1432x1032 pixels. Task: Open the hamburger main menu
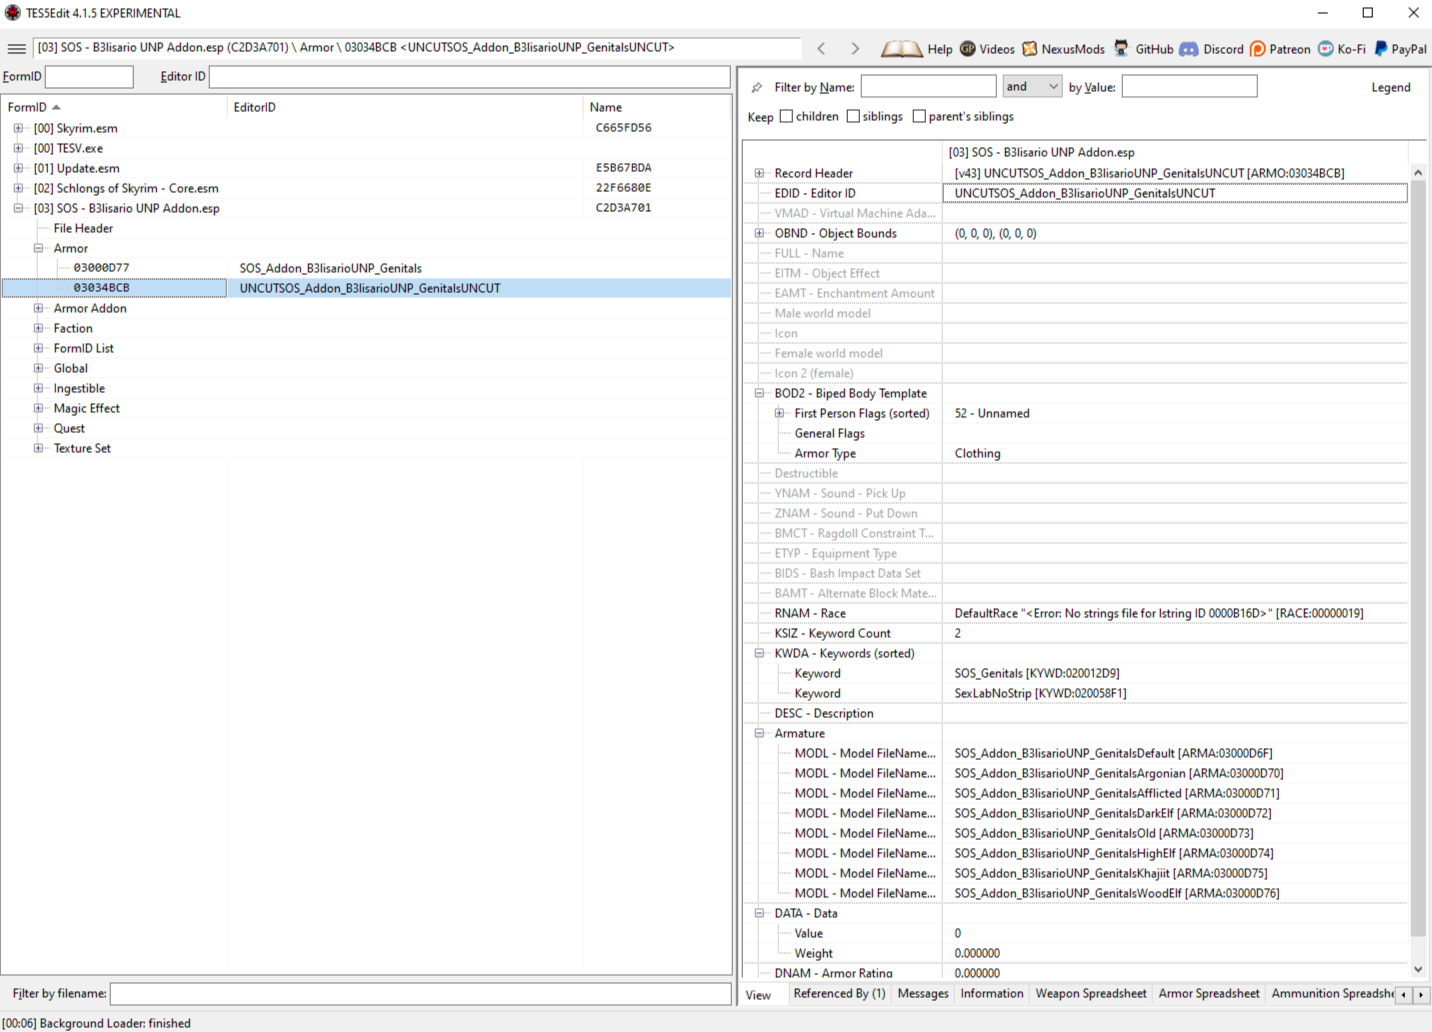[x=17, y=48]
